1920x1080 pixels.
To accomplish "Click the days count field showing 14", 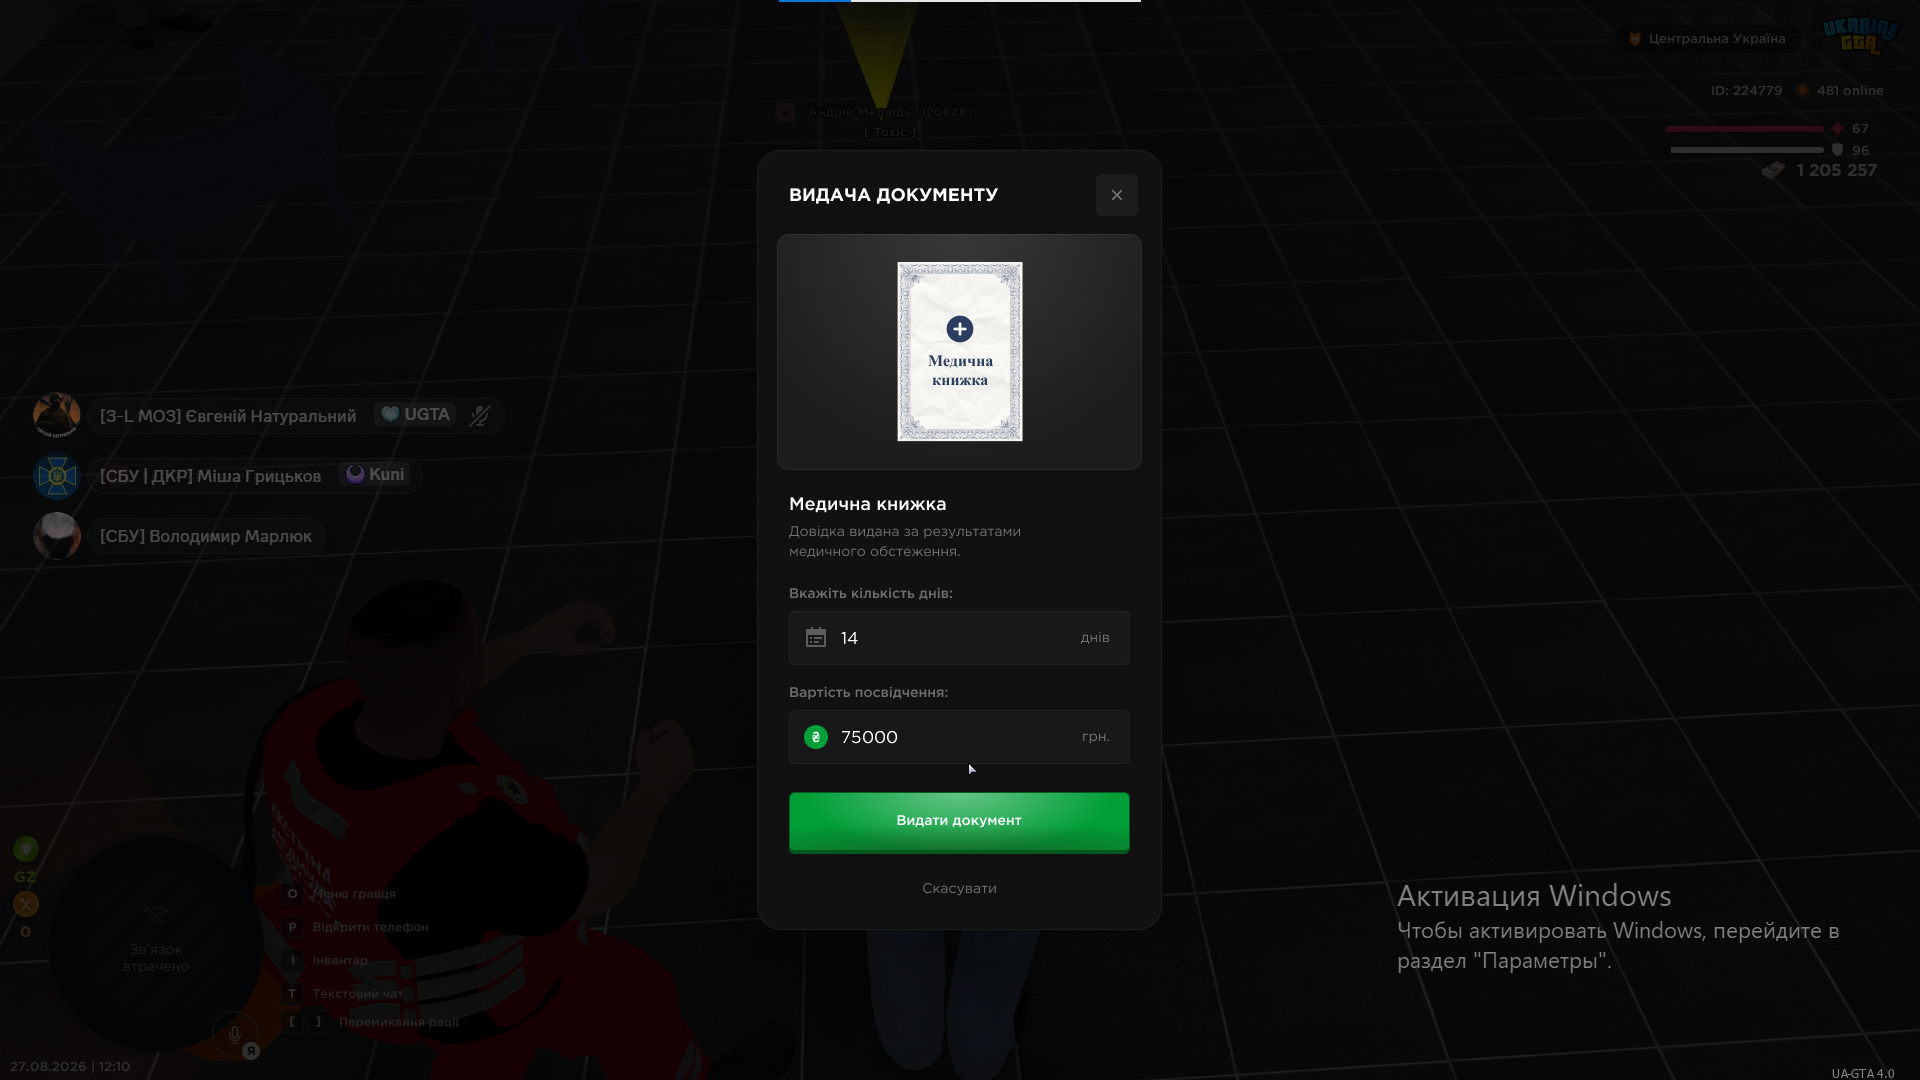I will 959,638.
